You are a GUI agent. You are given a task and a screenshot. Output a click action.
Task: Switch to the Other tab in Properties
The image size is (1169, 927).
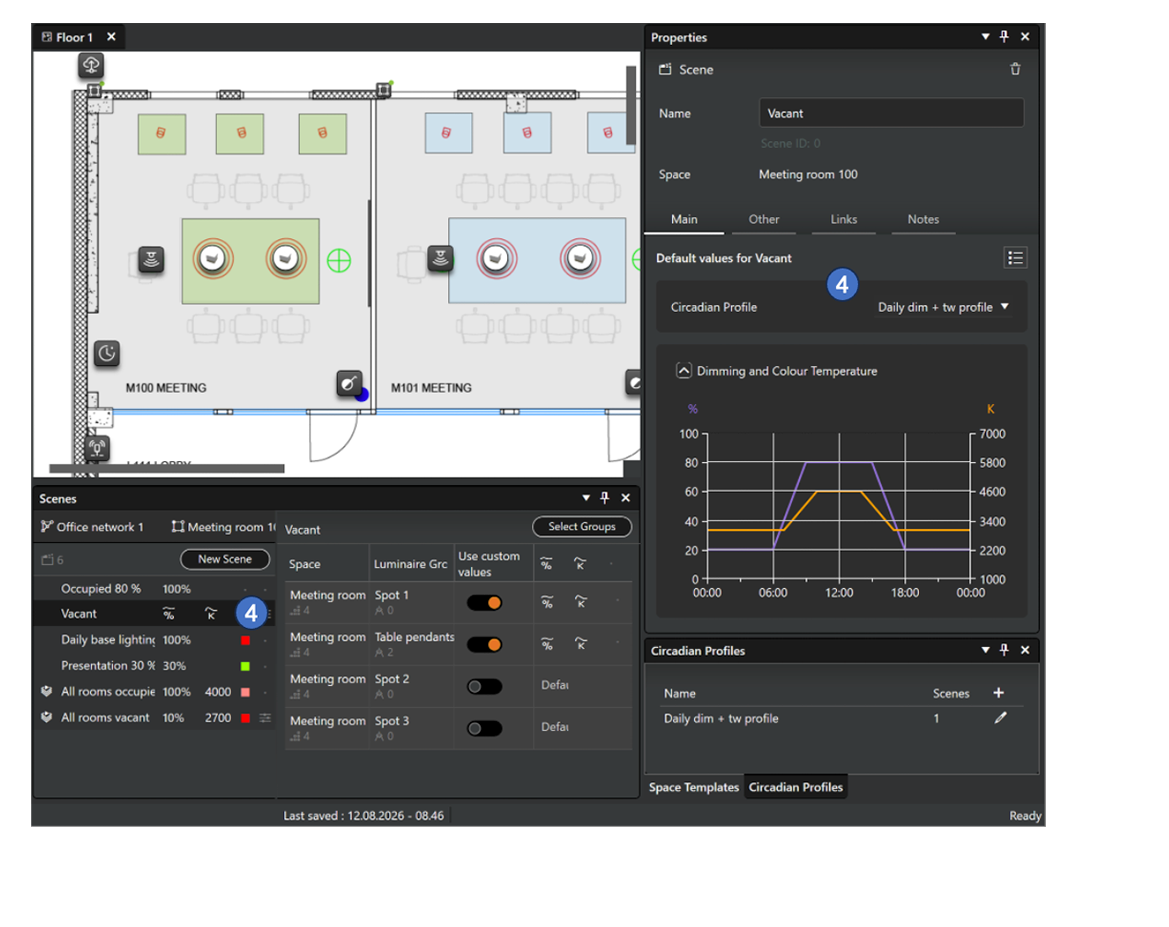point(763,219)
